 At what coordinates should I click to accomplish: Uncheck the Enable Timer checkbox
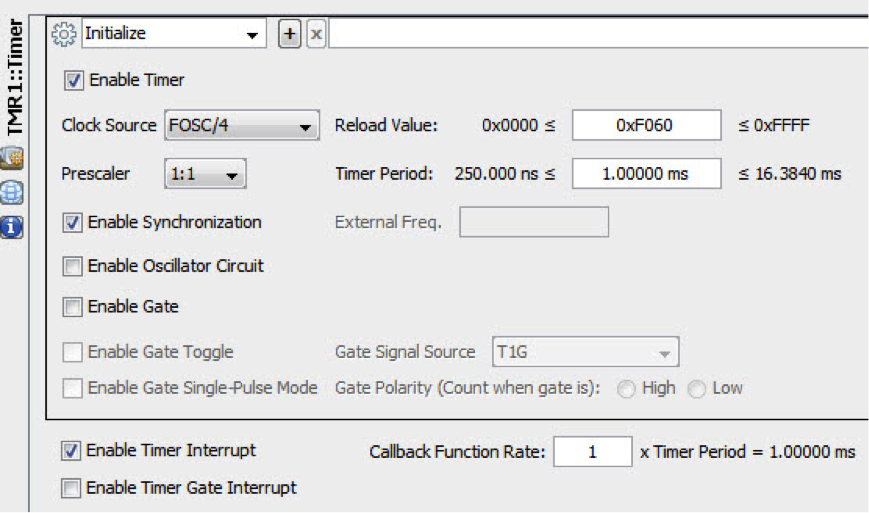pyautogui.click(x=73, y=80)
